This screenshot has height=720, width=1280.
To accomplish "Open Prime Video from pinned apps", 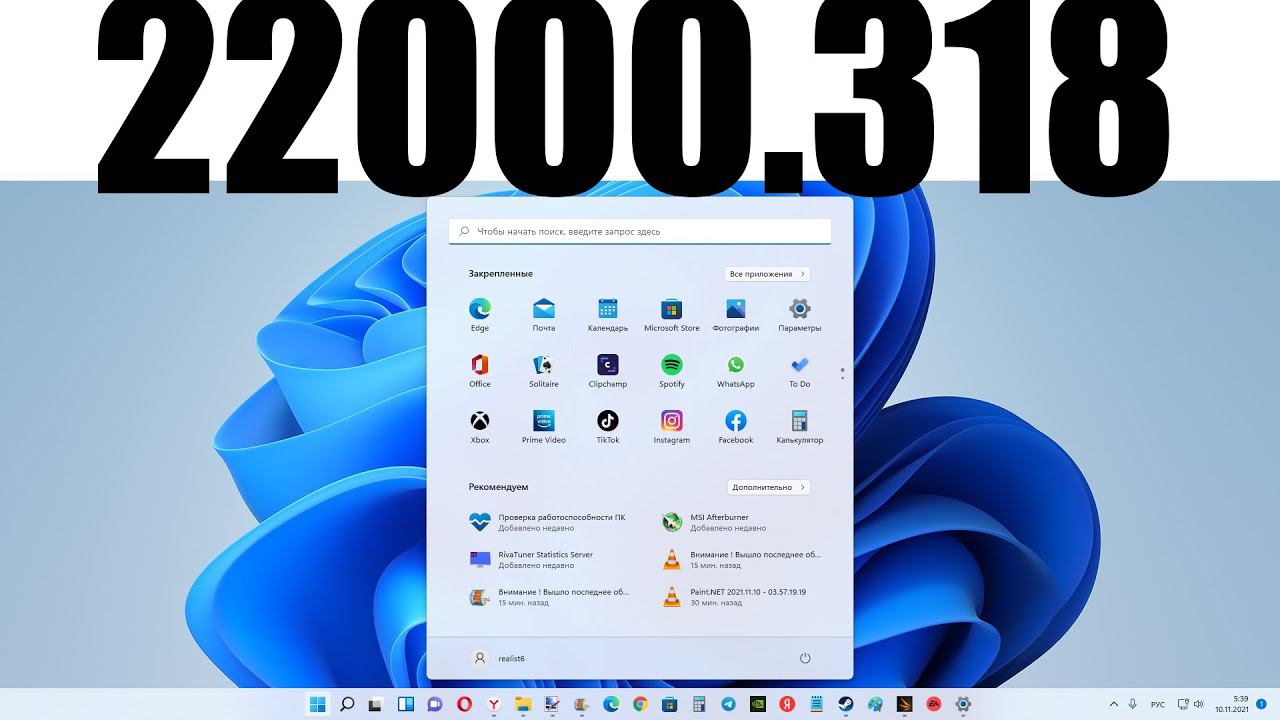I will point(544,426).
